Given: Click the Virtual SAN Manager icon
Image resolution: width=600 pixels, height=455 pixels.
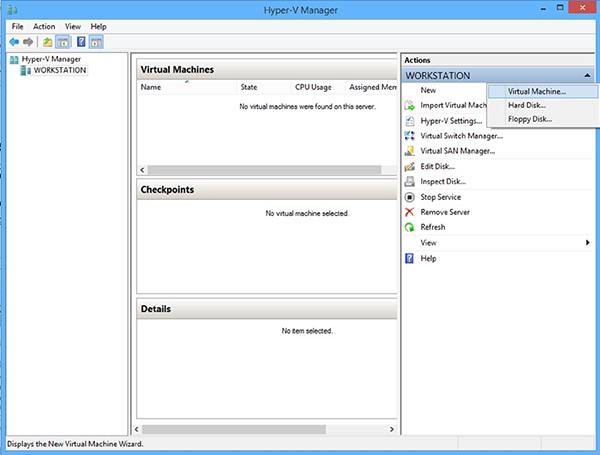Looking at the screenshot, I should 409,151.
